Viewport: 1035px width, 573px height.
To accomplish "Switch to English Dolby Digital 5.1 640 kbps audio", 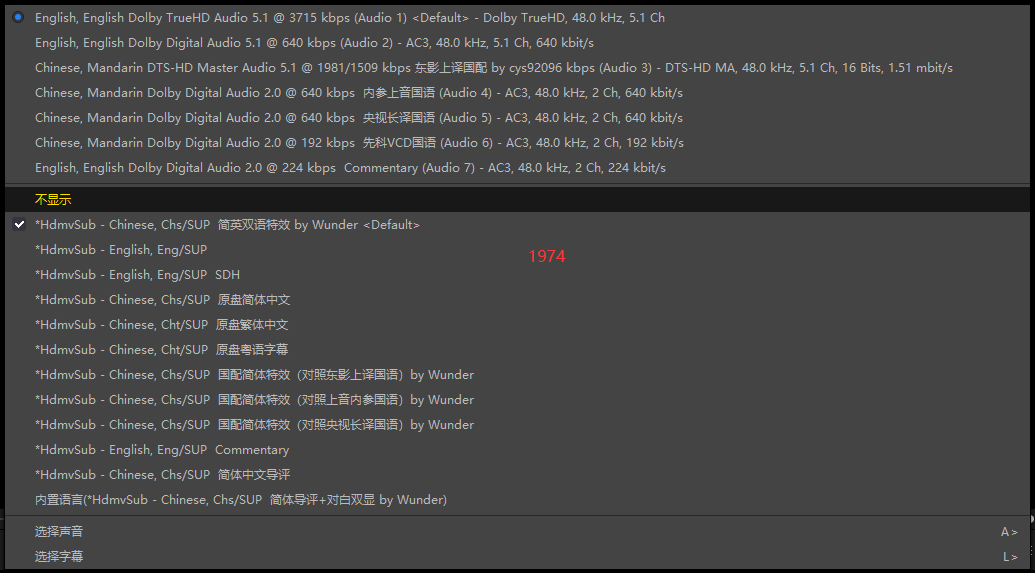I will coord(314,43).
